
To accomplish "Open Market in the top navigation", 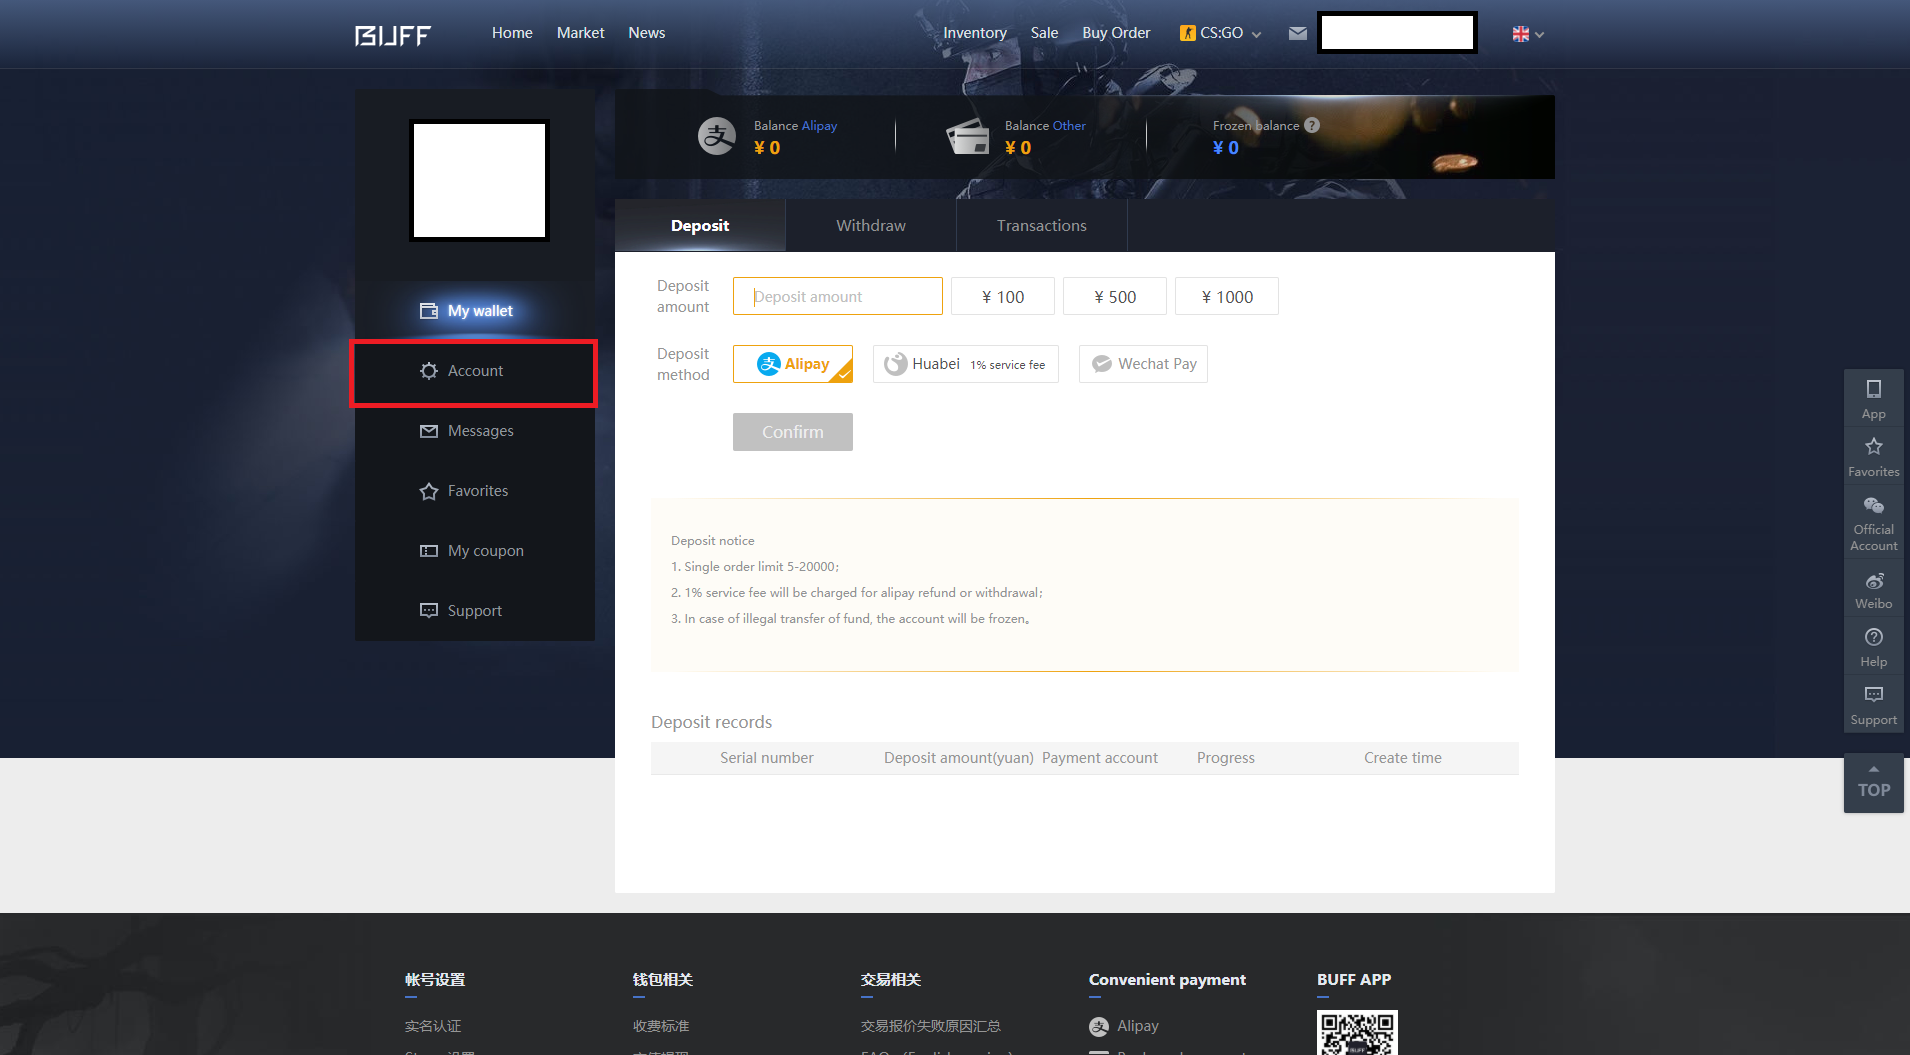I will [581, 33].
